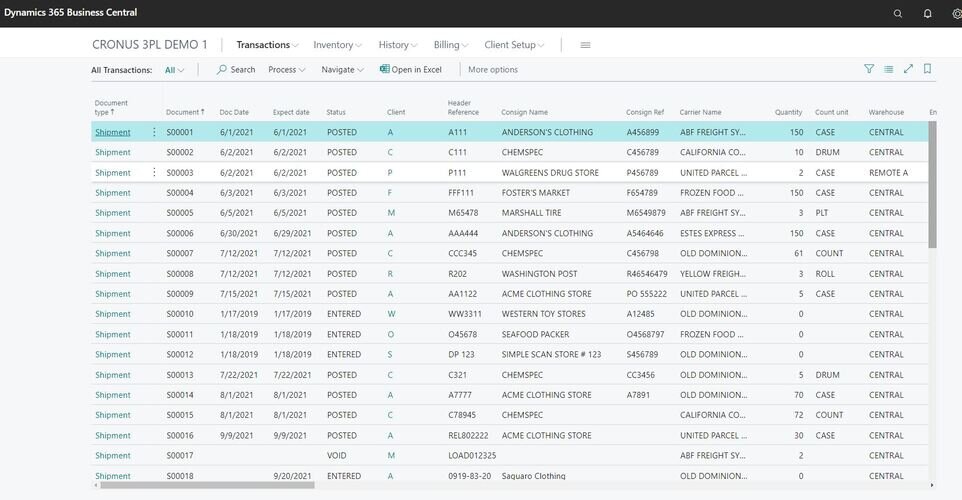Viewport: 962px width, 500px height.
Task: Sort by the Doc Date column header
Action: 234,112
